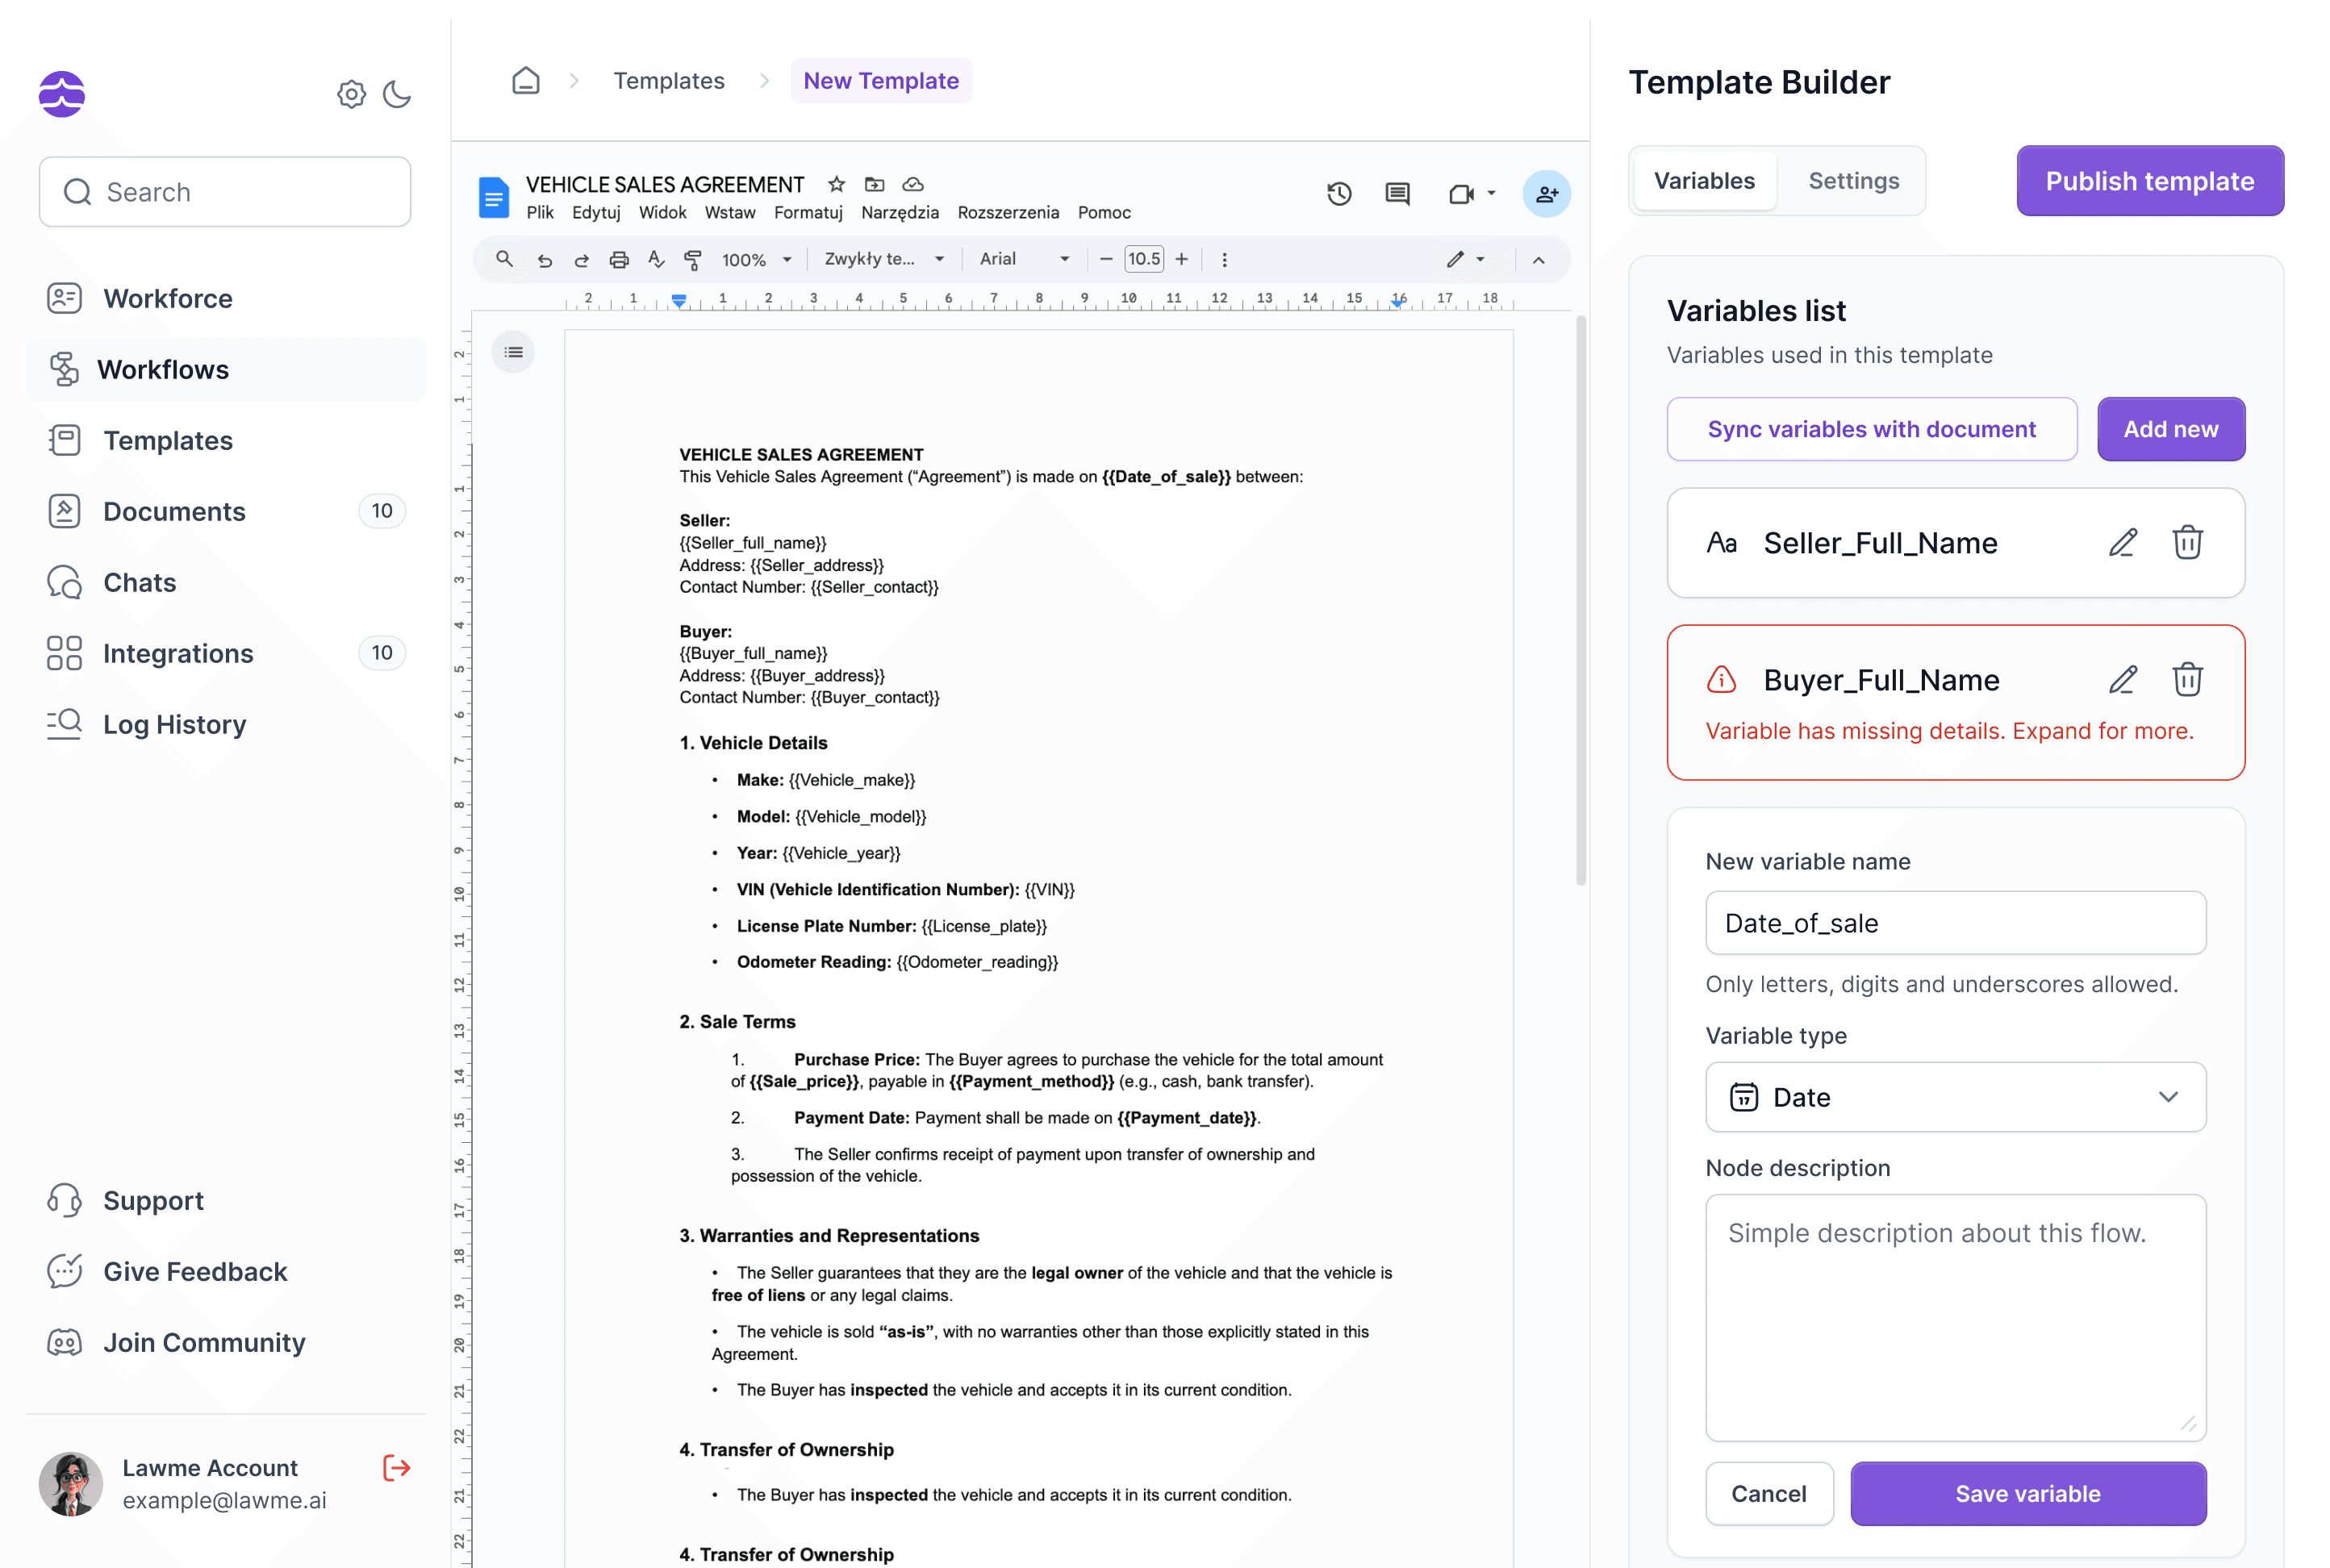Viewport: 2330px width, 1568px height.
Task: Go to home via breadcrumb house icon
Action: tap(526, 81)
